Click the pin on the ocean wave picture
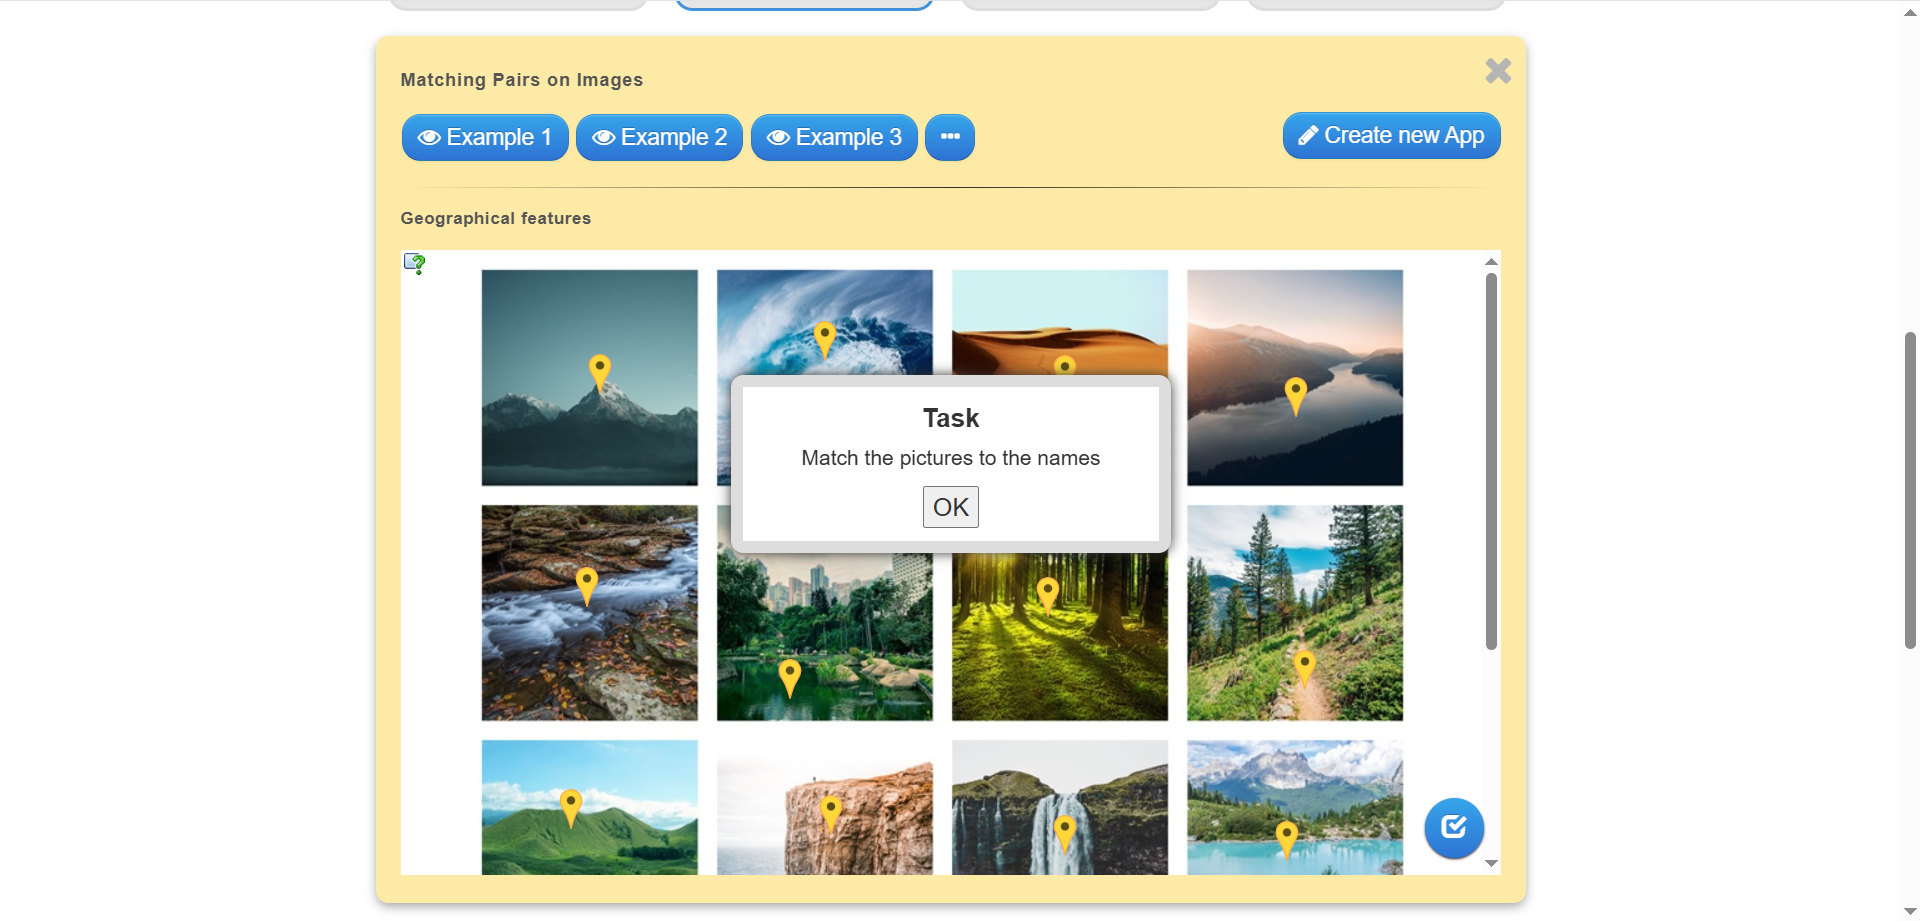The height and width of the screenshot is (921, 1920). [x=824, y=338]
